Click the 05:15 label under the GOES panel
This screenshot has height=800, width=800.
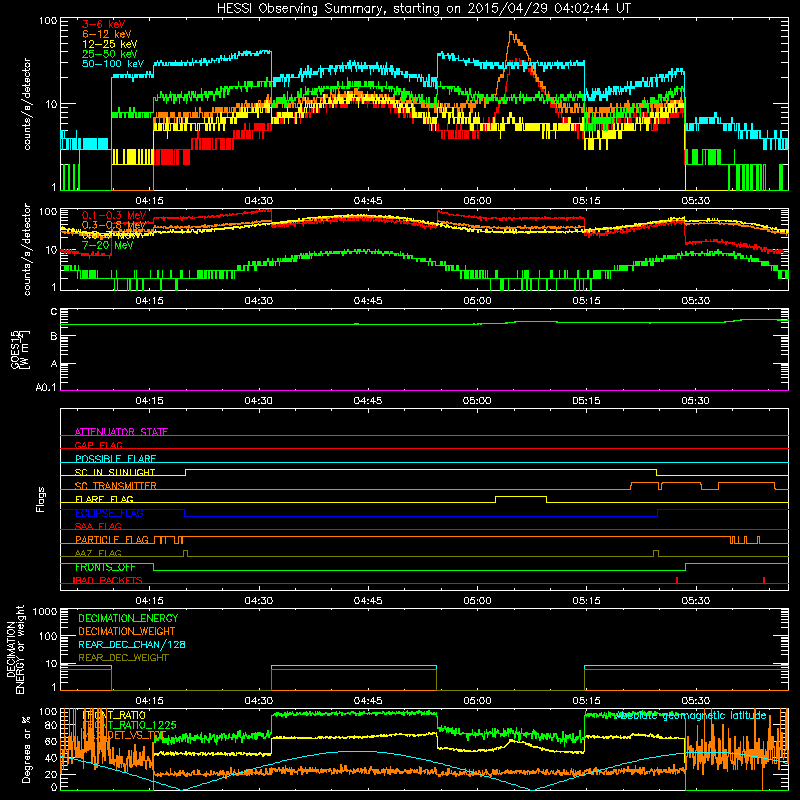click(x=586, y=401)
